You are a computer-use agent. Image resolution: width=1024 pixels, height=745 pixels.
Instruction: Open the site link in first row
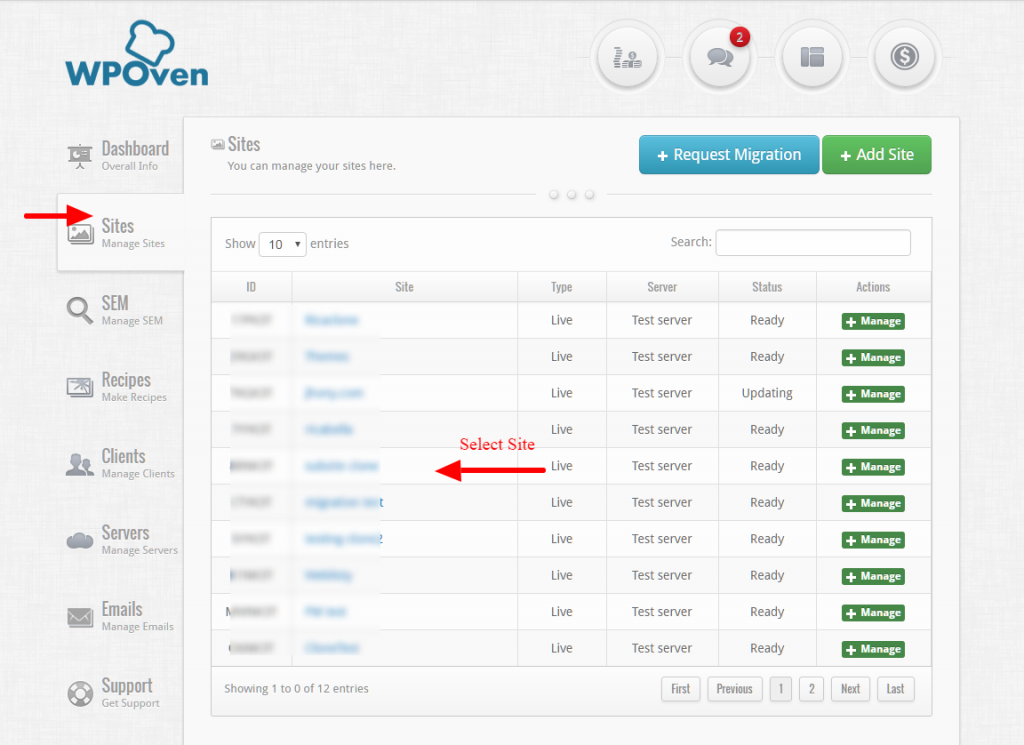[x=332, y=320]
